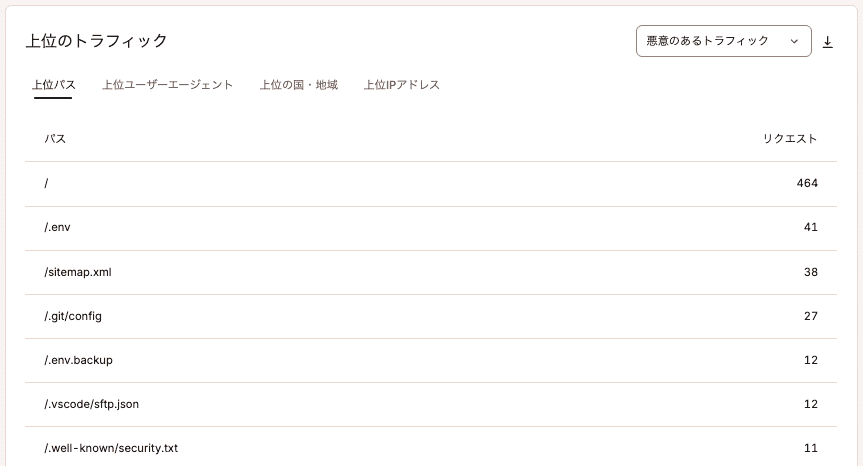Open the 上位IPアドレス tab

(x=402, y=85)
